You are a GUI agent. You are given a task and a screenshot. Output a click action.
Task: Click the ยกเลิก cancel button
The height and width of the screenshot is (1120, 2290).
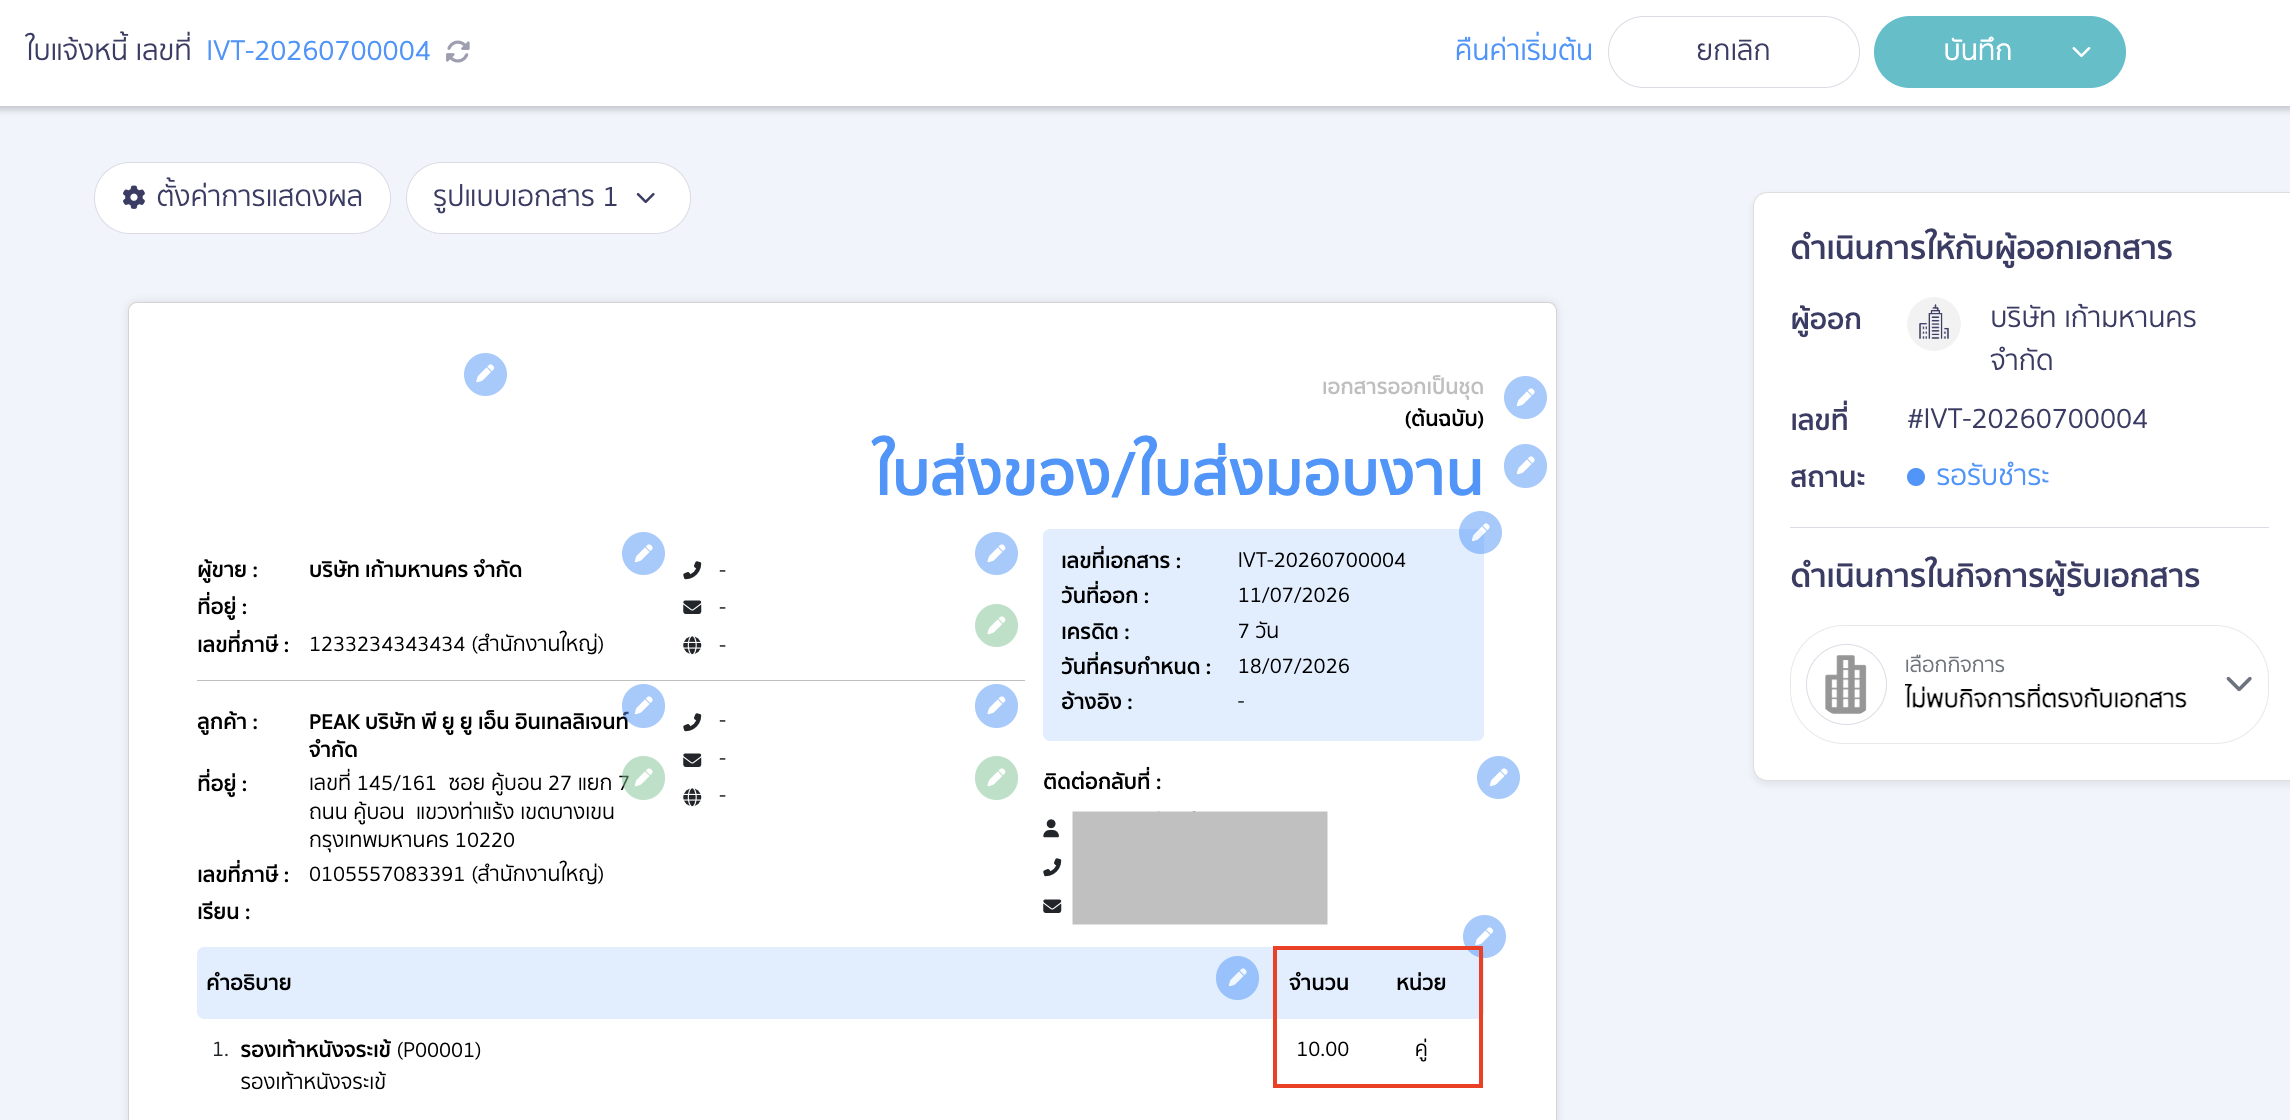[1733, 51]
